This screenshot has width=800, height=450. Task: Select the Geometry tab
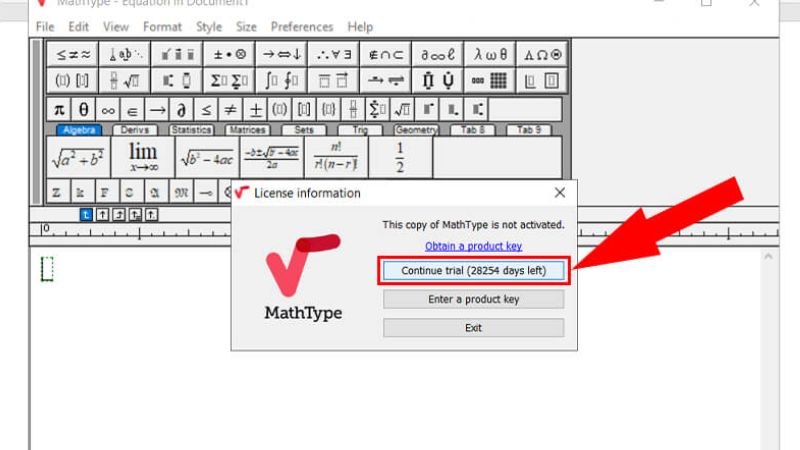(x=416, y=130)
